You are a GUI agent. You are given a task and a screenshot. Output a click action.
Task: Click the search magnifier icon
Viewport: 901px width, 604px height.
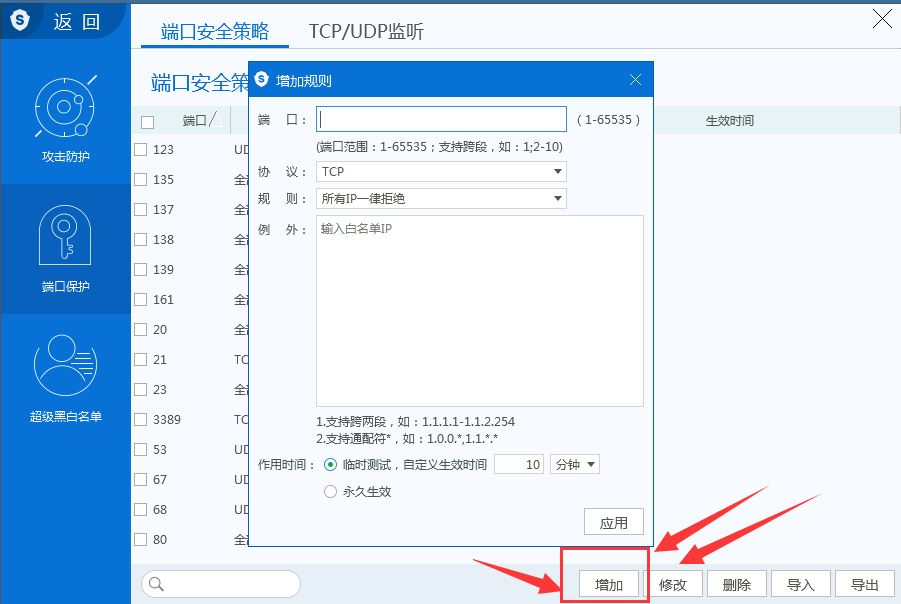(x=156, y=584)
